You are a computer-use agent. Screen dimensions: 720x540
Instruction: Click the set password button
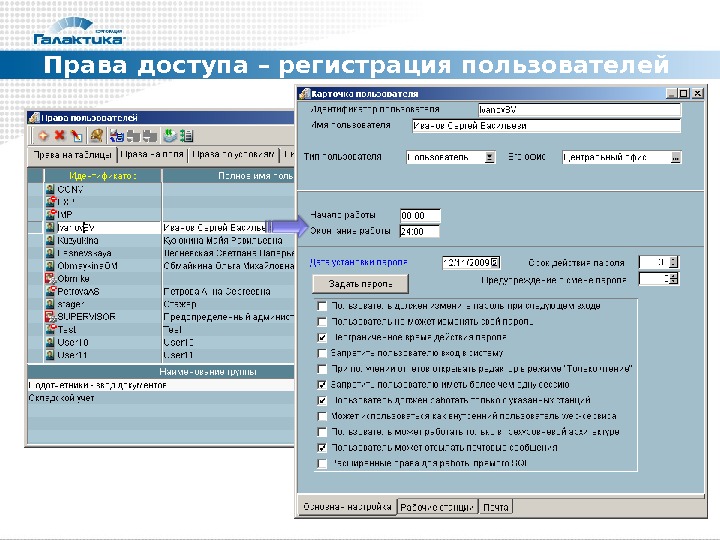pyautogui.click(x=360, y=284)
